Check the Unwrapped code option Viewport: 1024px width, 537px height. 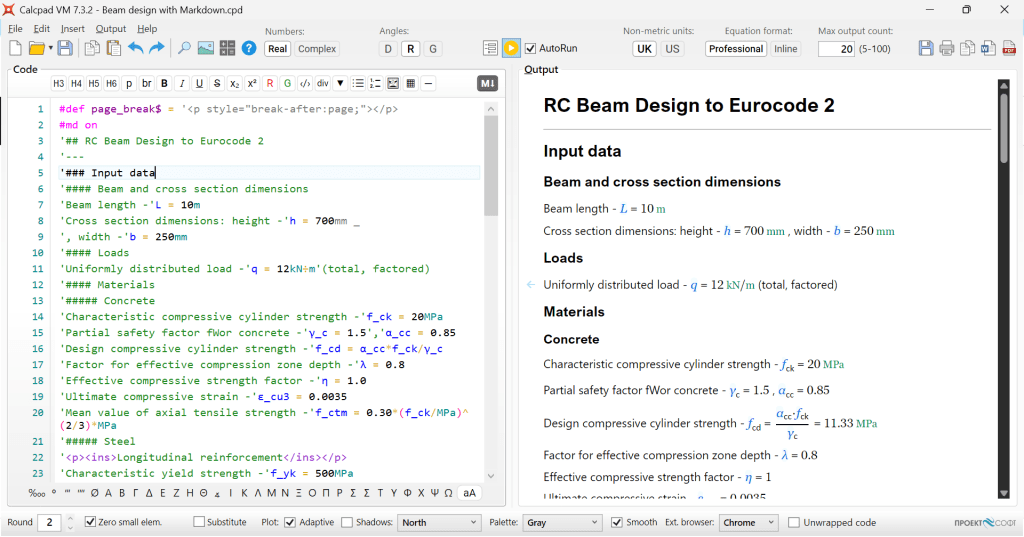794,522
